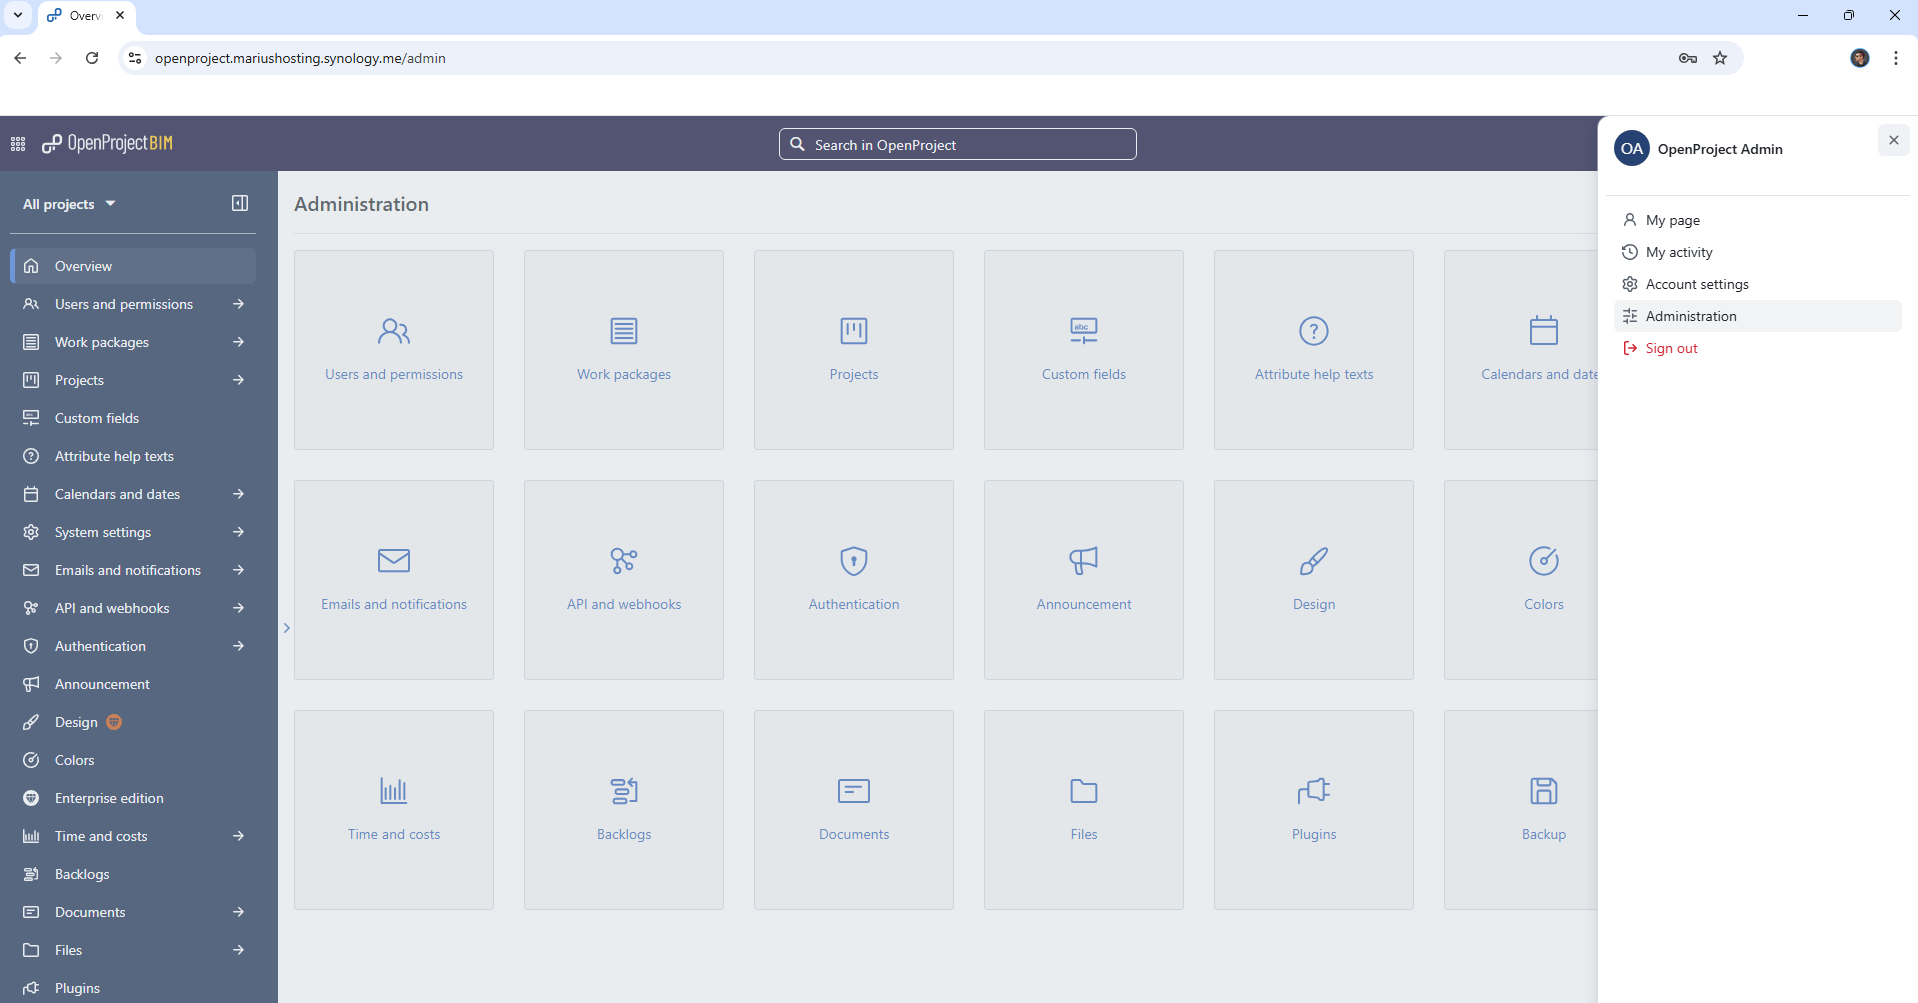Expand the System settings sidebar arrow

[240, 531]
